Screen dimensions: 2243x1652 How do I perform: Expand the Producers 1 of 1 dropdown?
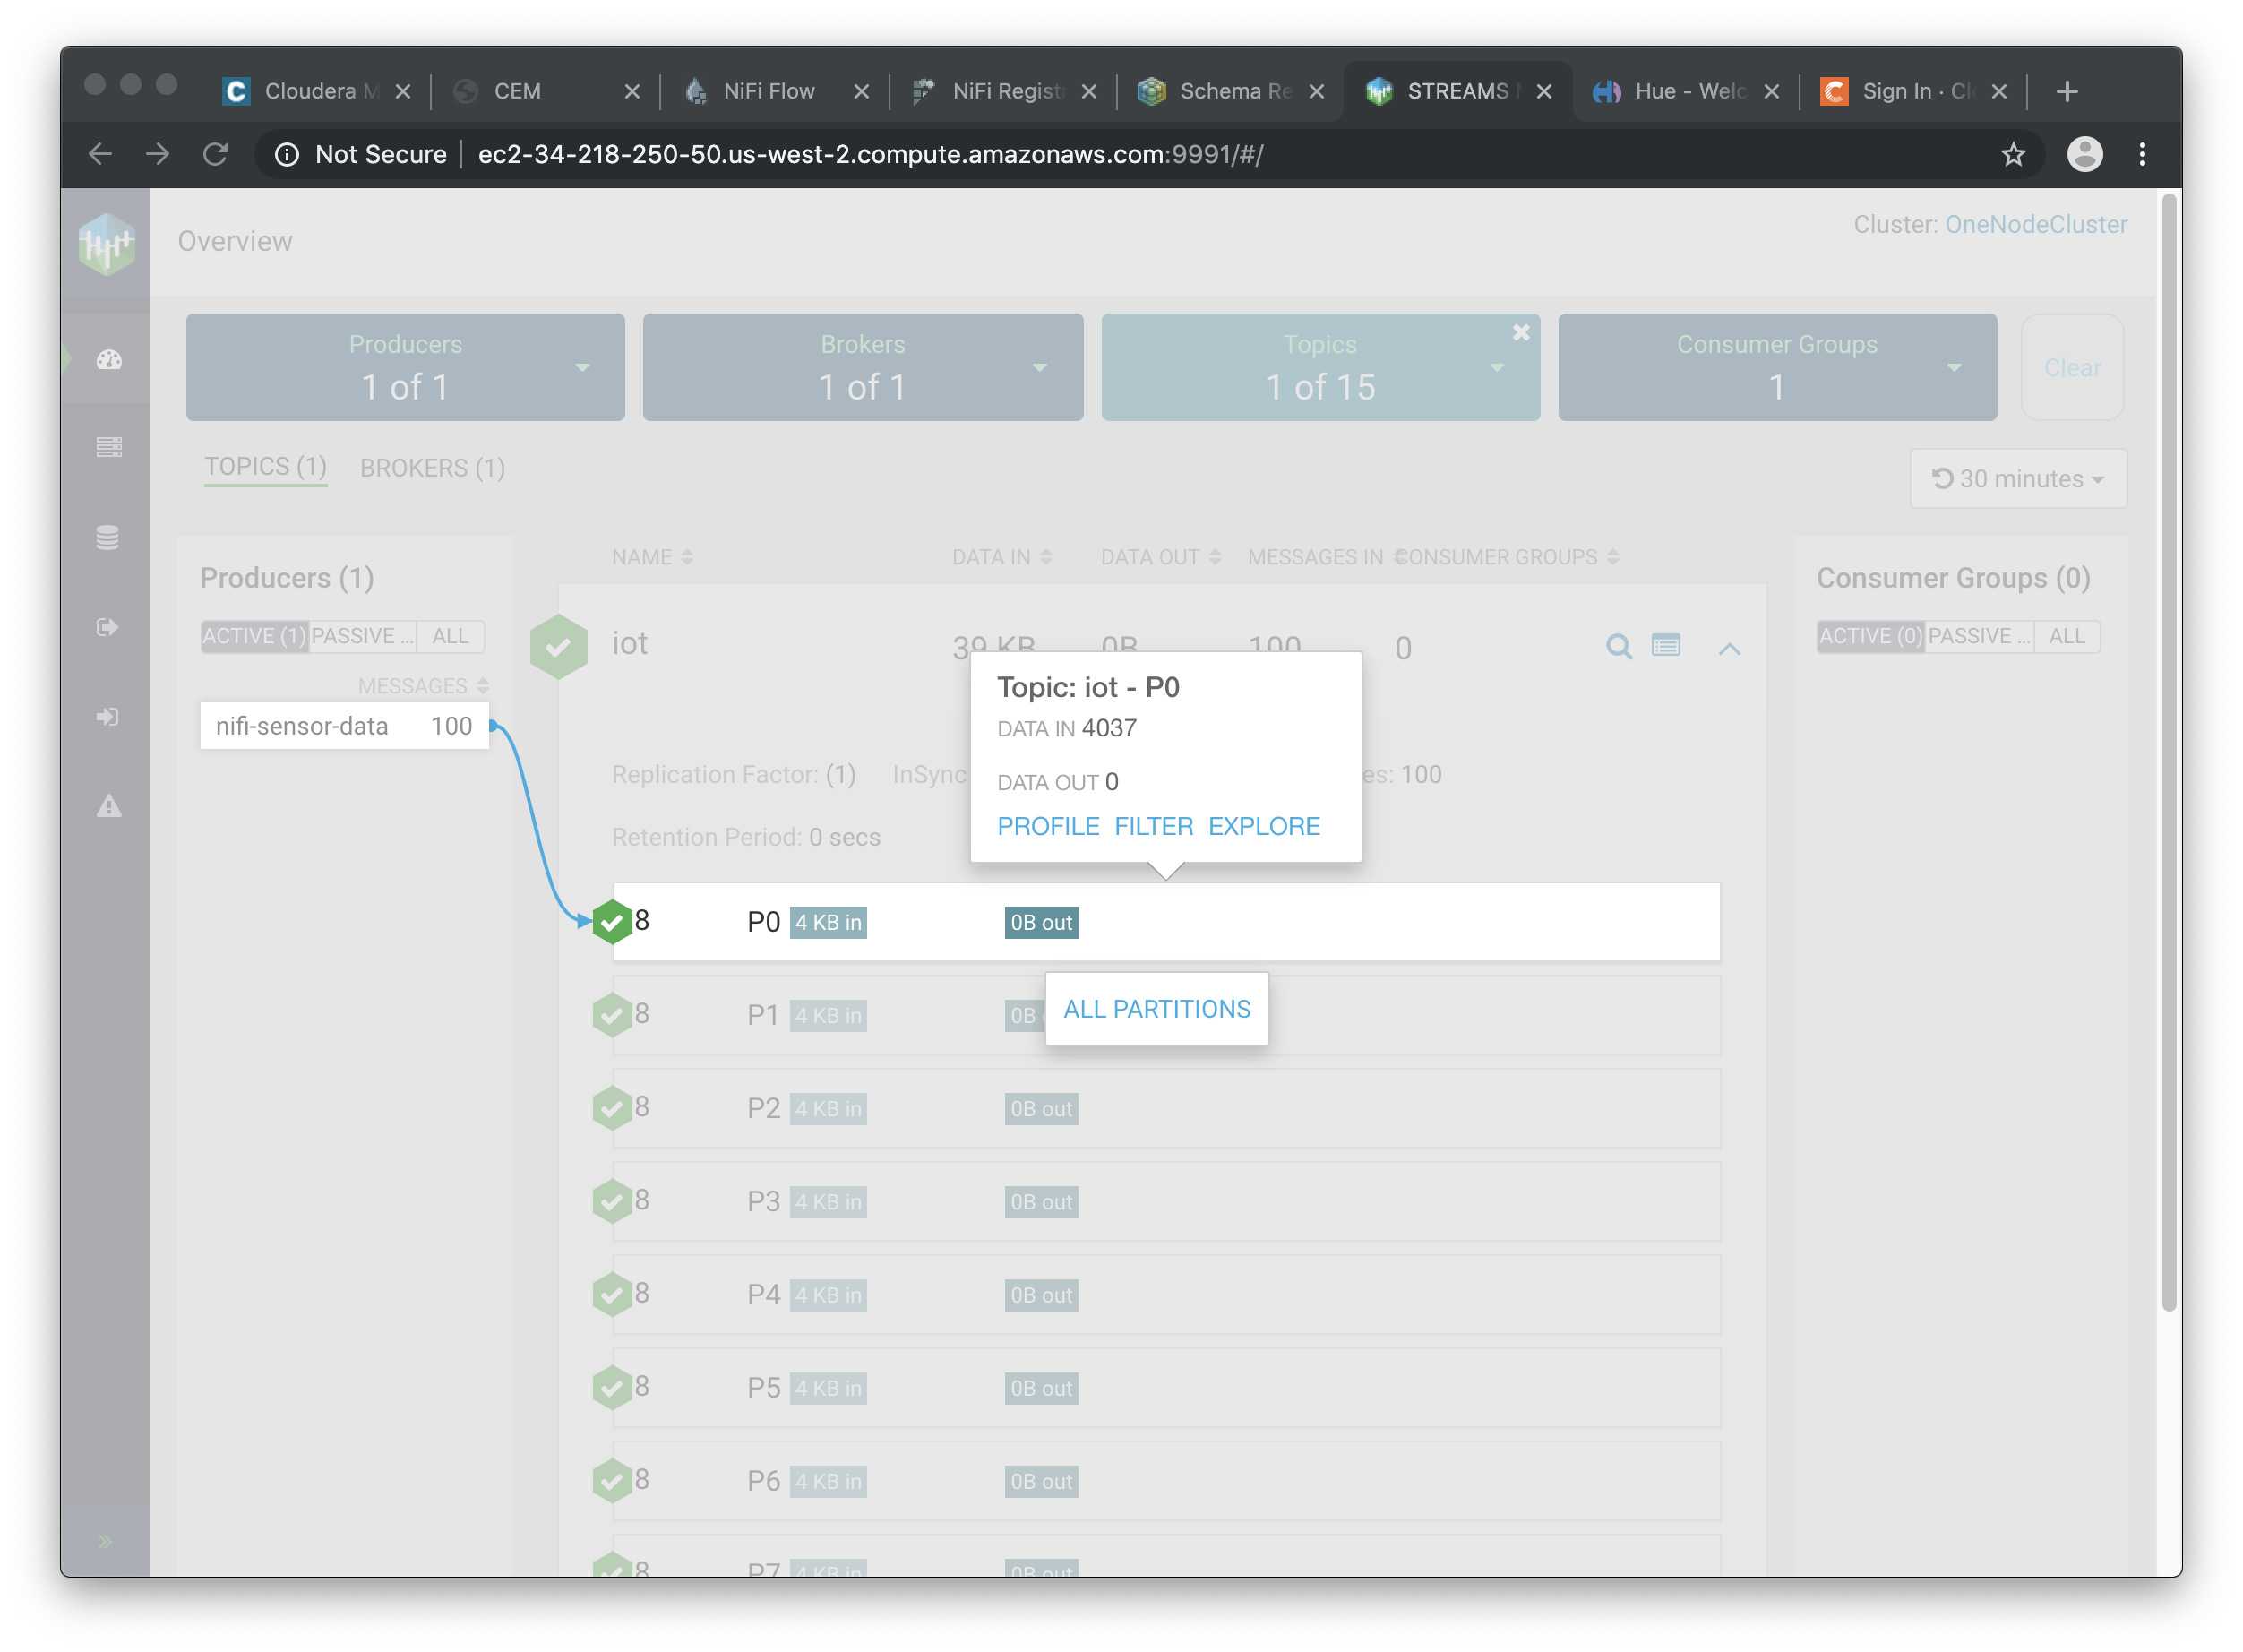coord(582,368)
